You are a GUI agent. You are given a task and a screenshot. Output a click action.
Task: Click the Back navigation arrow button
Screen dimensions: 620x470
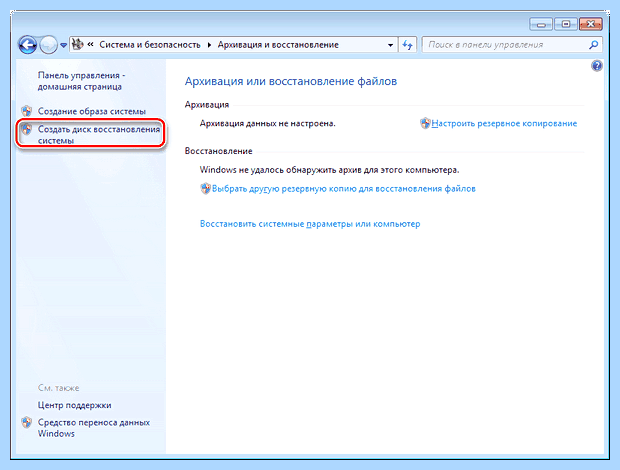click(27, 45)
